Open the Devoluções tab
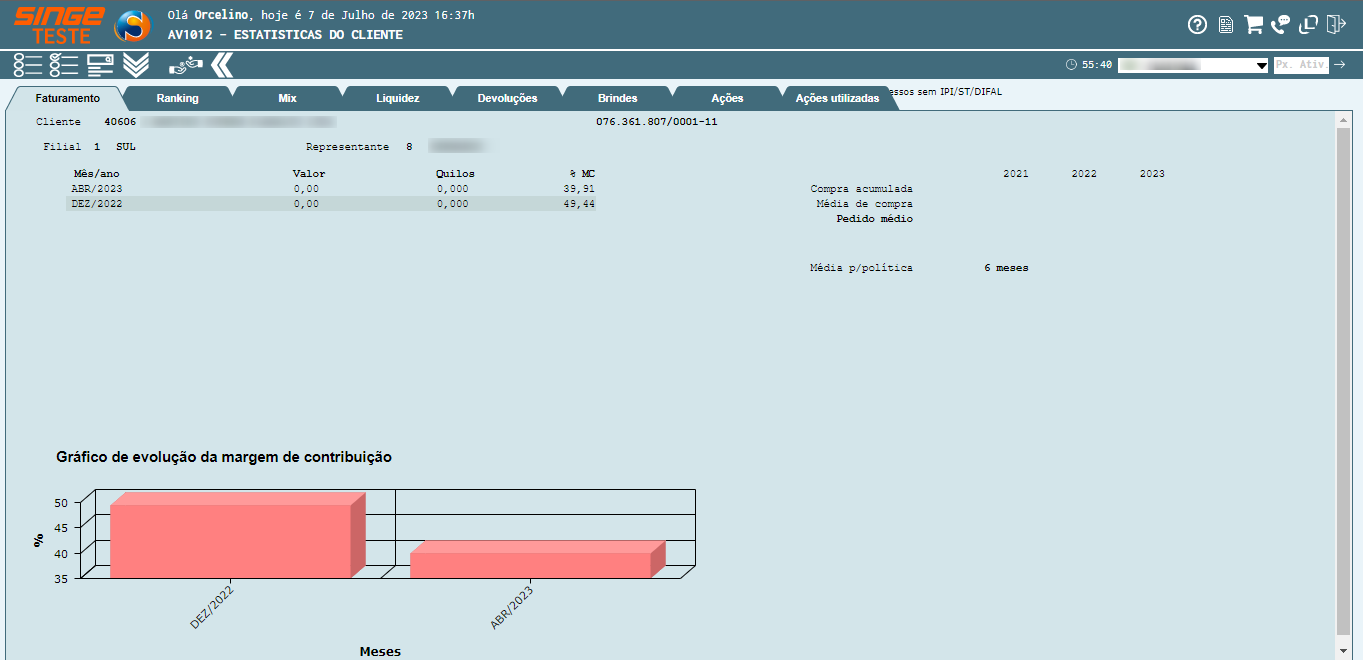1363x660 pixels. click(507, 98)
